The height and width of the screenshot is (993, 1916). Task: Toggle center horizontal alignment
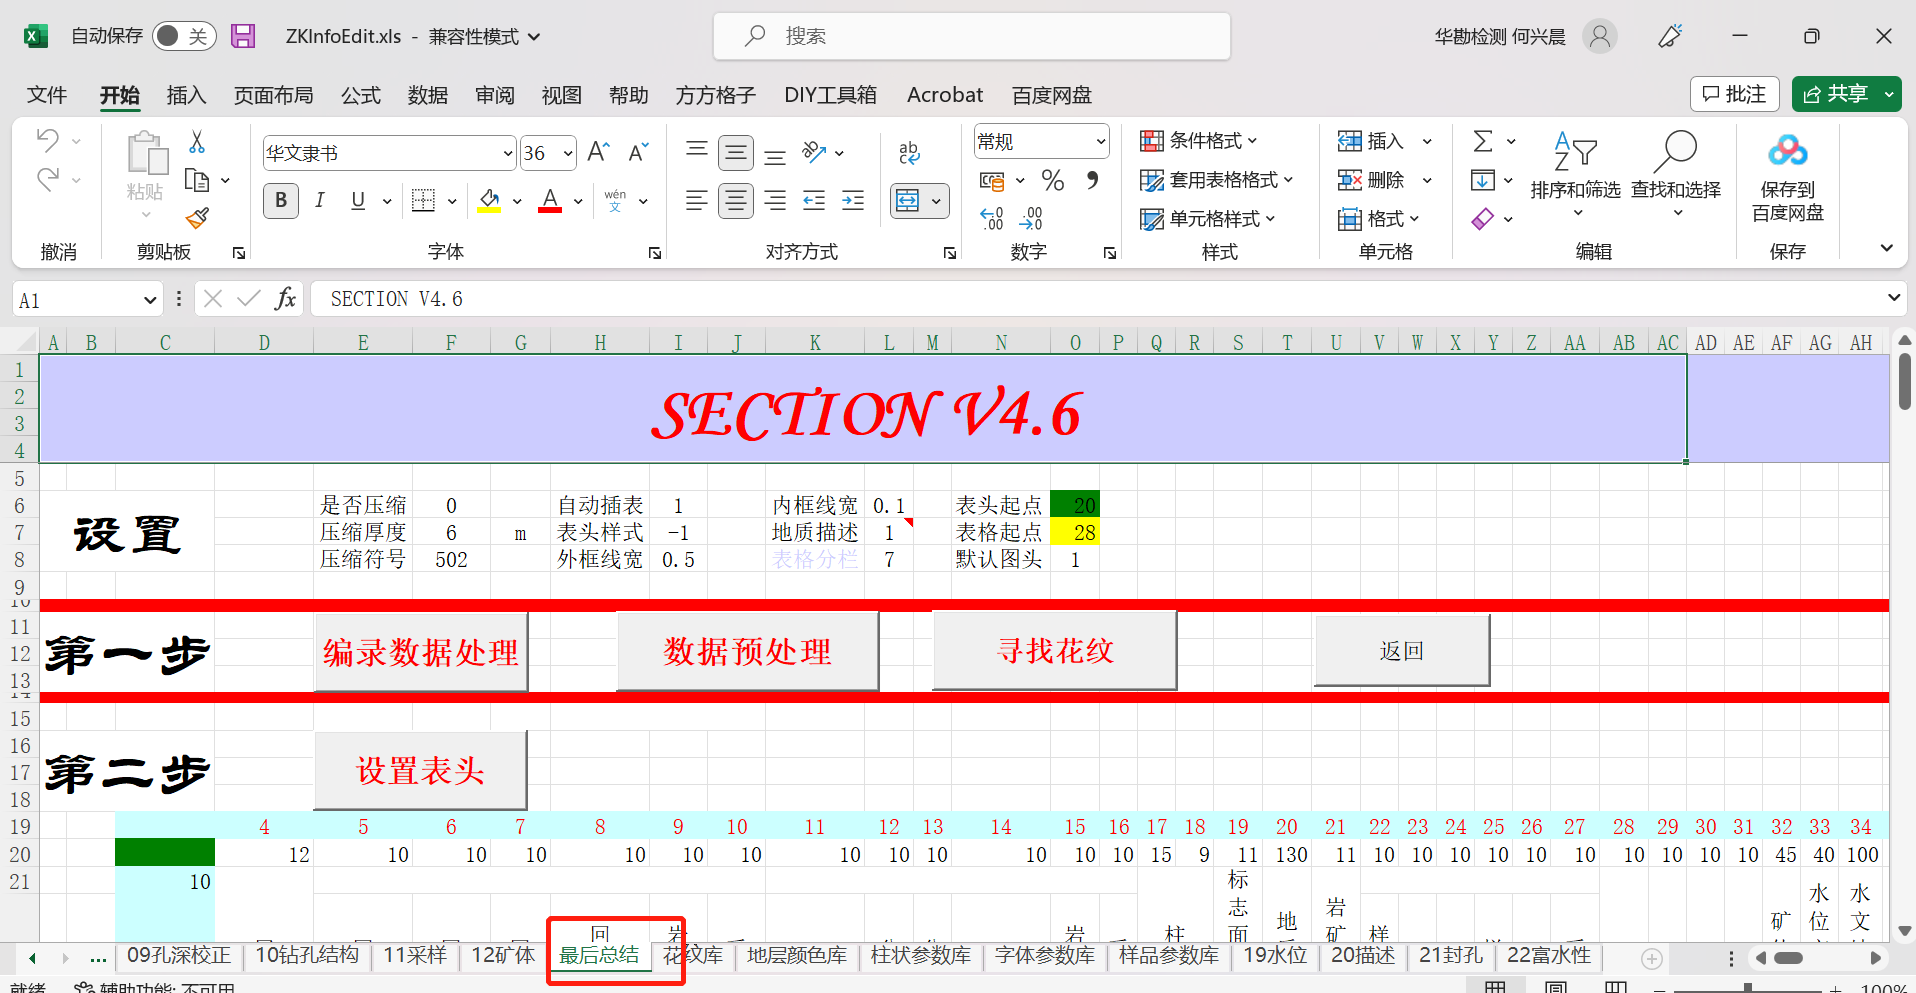[736, 201]
